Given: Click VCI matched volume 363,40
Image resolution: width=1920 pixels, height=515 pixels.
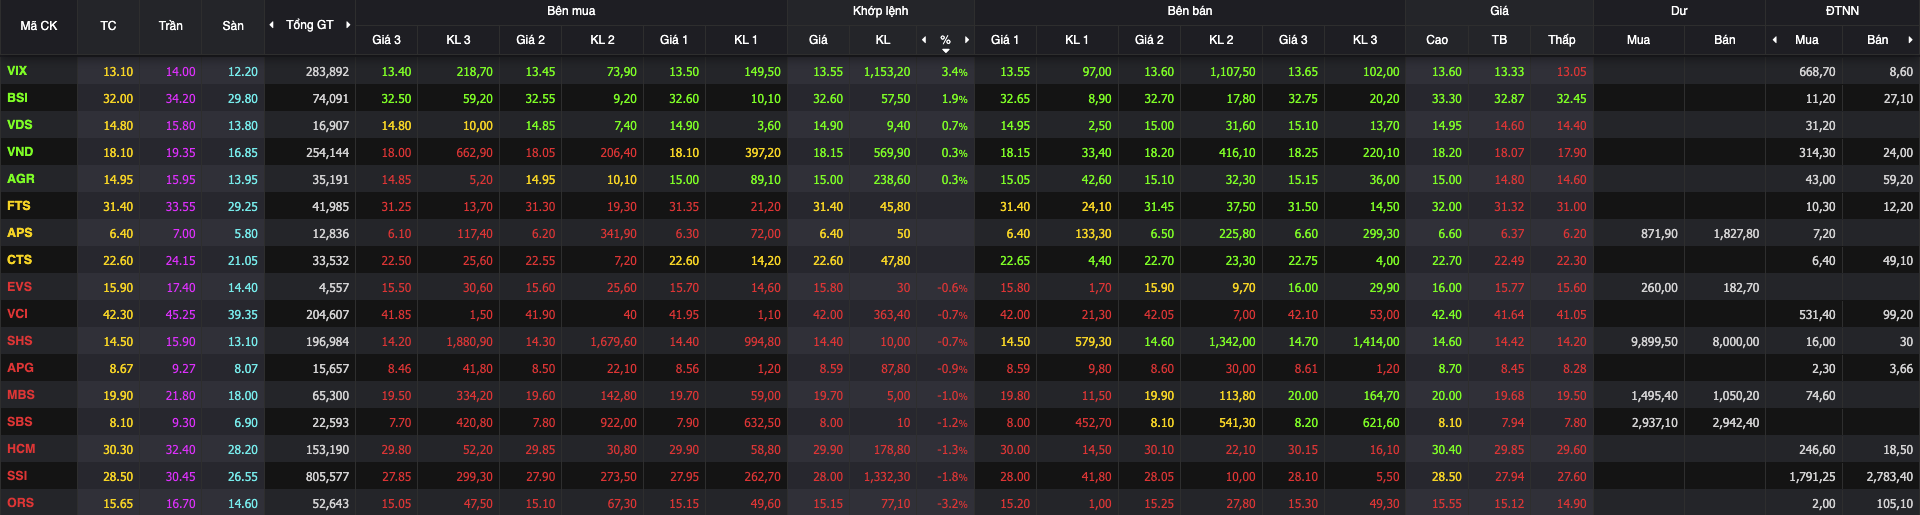Looking at the screenshot, I should pos(891,315).
